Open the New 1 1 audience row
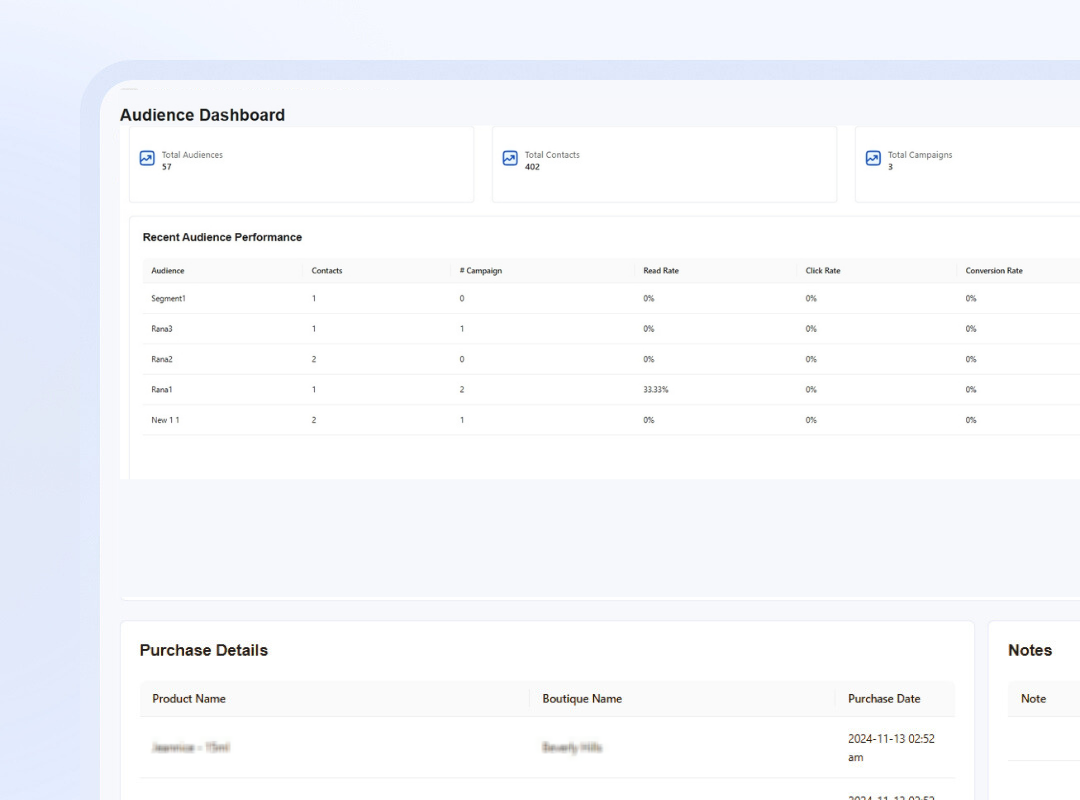The image size is (1080, 800). 611,420
